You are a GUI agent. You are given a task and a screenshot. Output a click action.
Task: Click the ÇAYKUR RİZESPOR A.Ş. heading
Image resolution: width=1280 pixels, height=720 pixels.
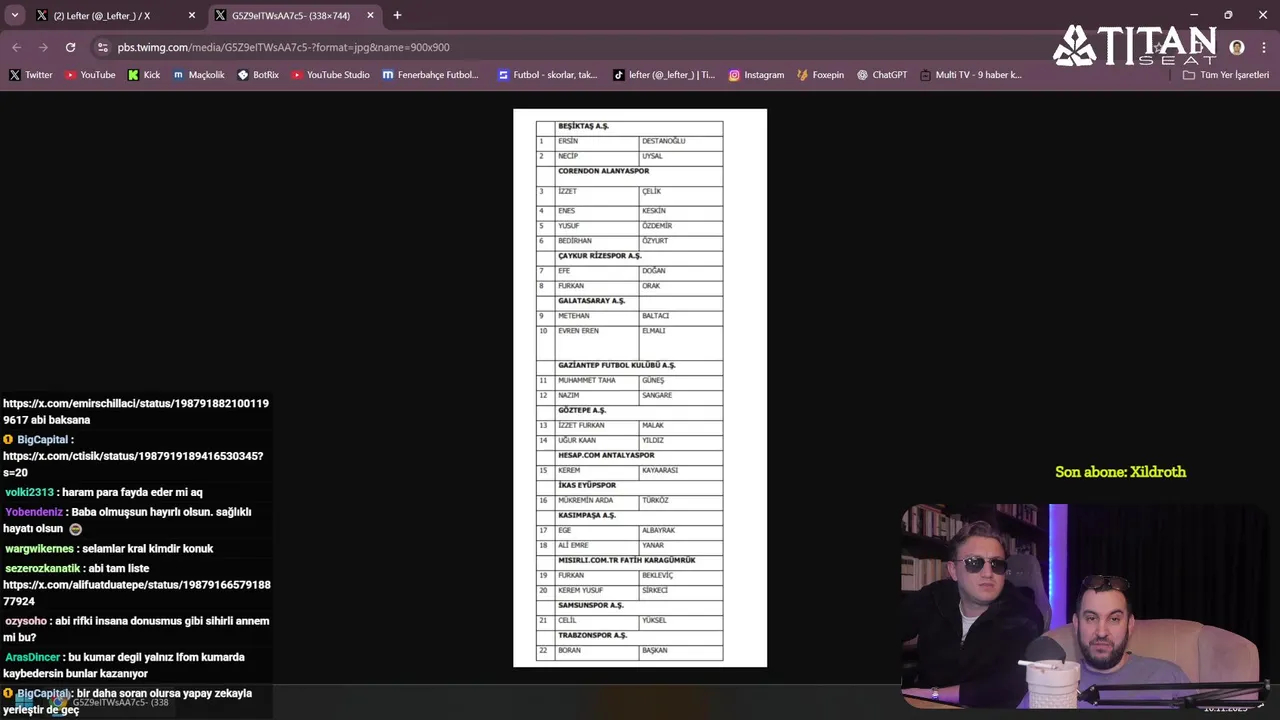(600, 256)
